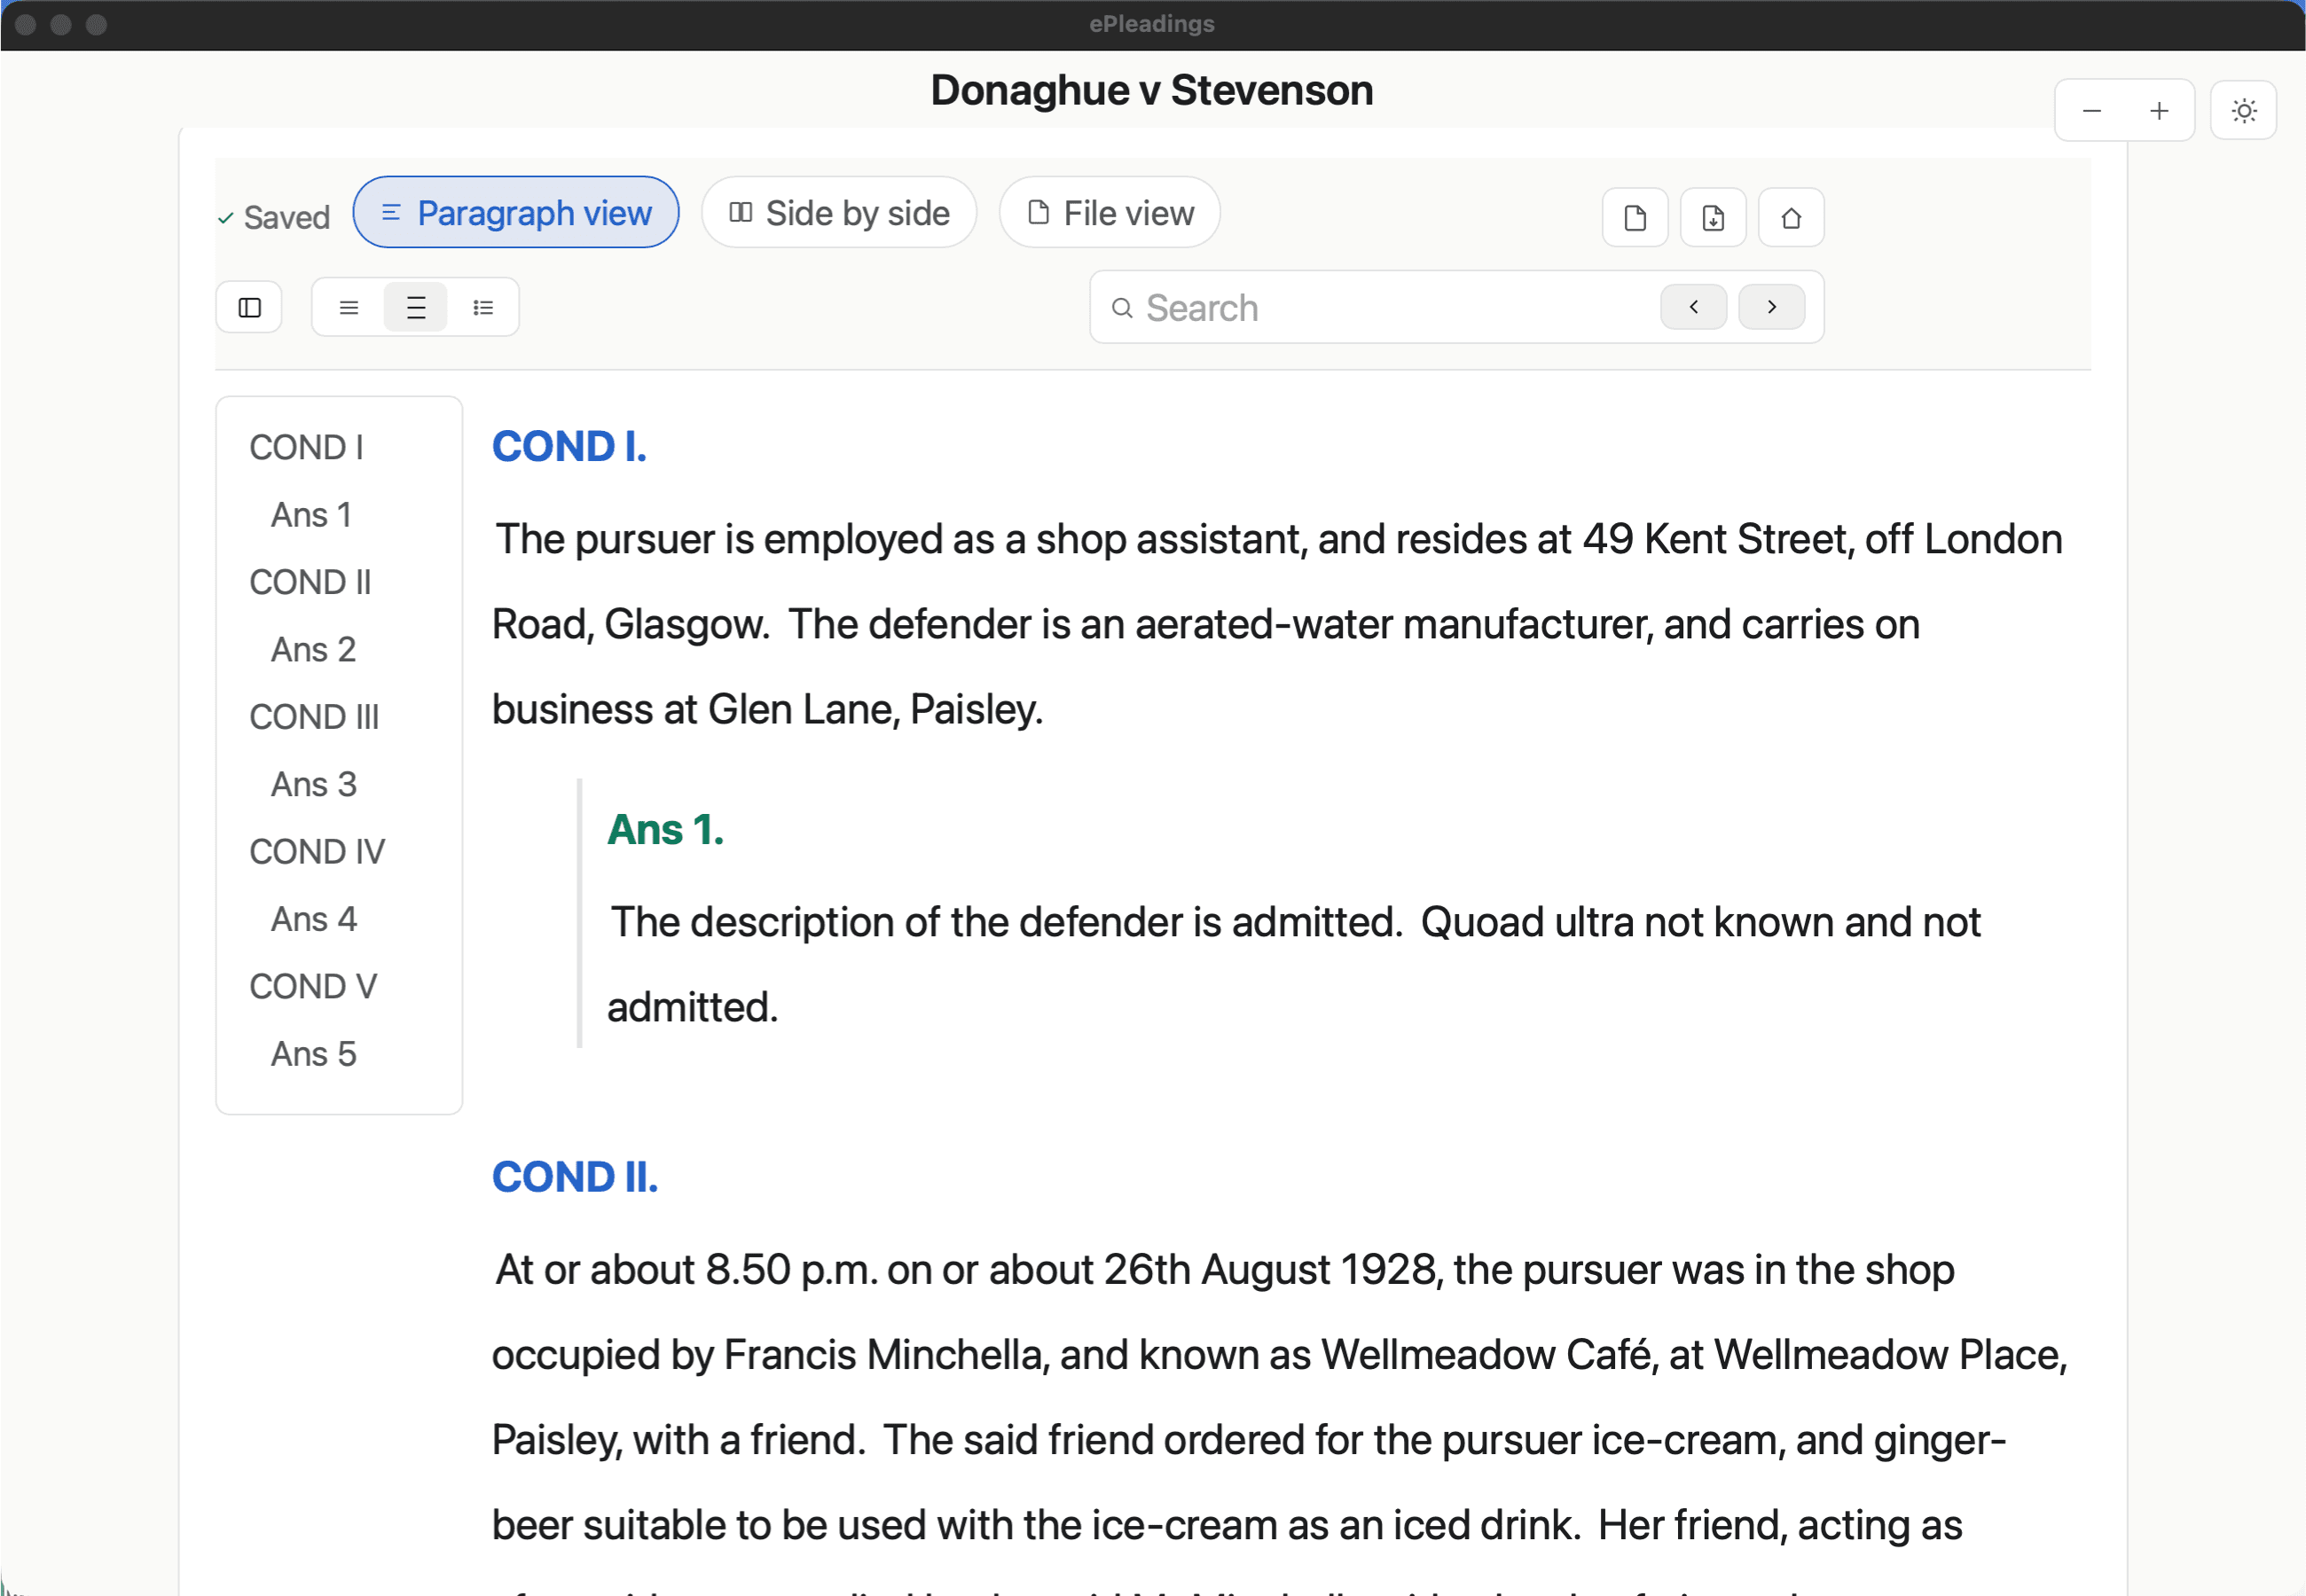Viewport: 2306px width, 1596px height.
Task: Click the Donaghue v Stevenson title
Action: 1152,90
